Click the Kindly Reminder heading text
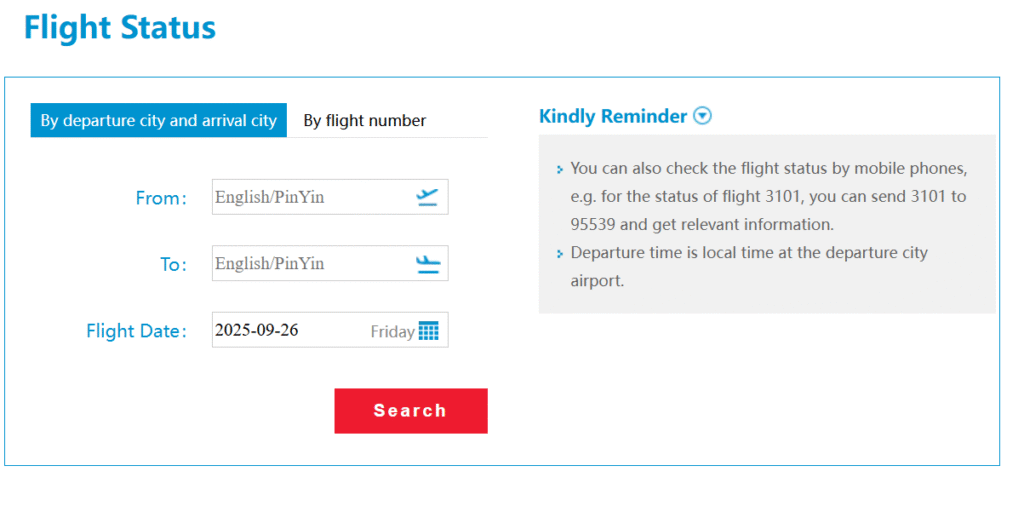 point(613,116)
